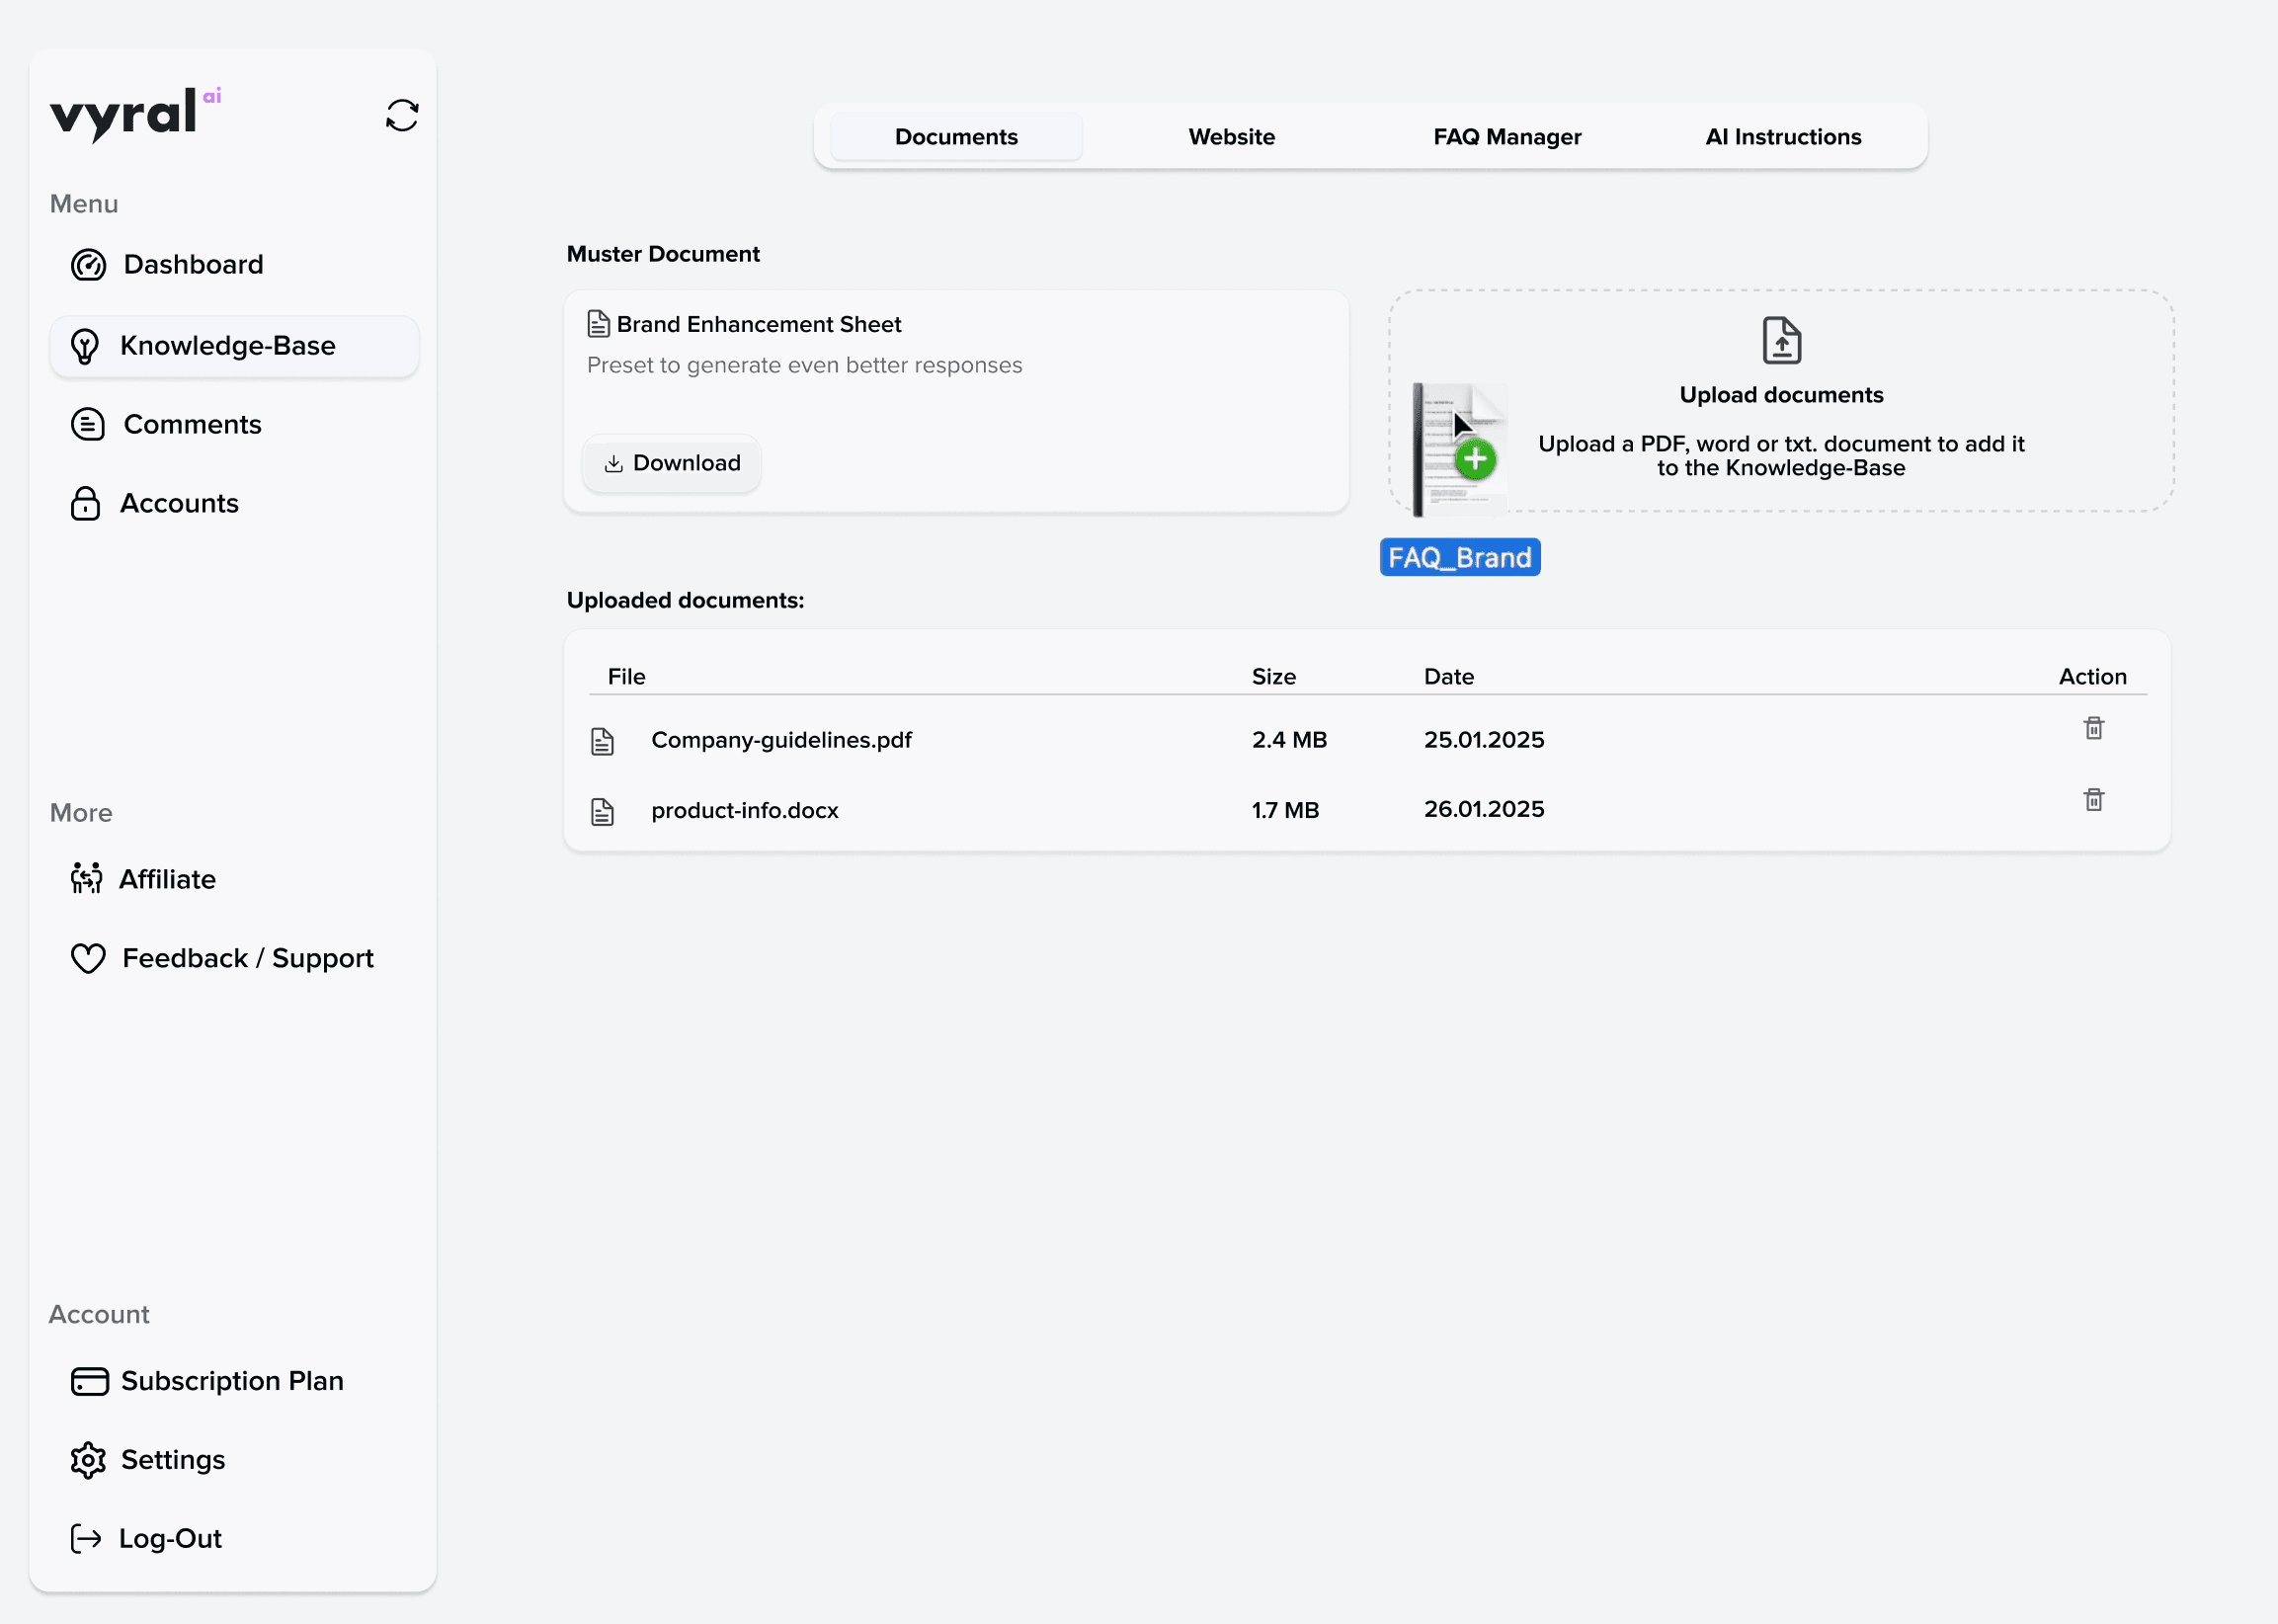Click the 'Uploaded documents:' heading
The height and width of the screenshot is (1624, 2278).
click(x=685, y=600)
